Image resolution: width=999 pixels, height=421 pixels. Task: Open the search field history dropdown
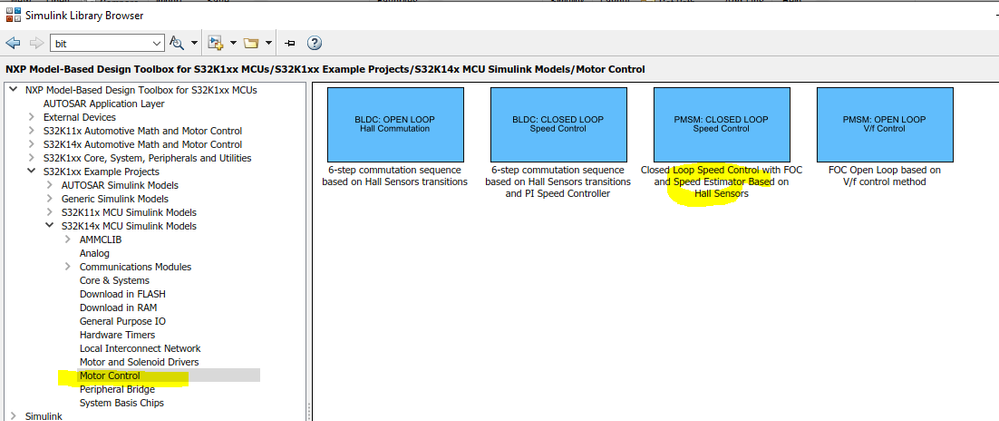(x=157, y=43)
